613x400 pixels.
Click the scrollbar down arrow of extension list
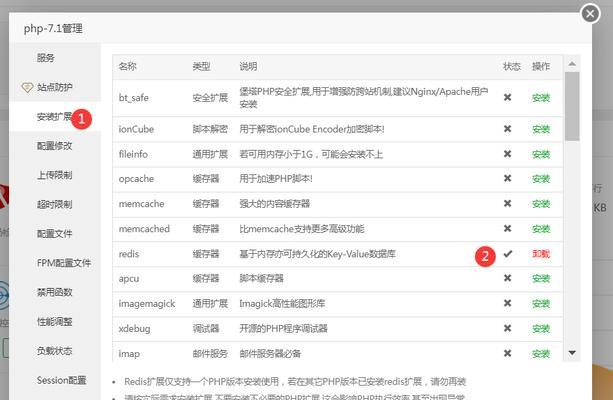tap(572, 353)
